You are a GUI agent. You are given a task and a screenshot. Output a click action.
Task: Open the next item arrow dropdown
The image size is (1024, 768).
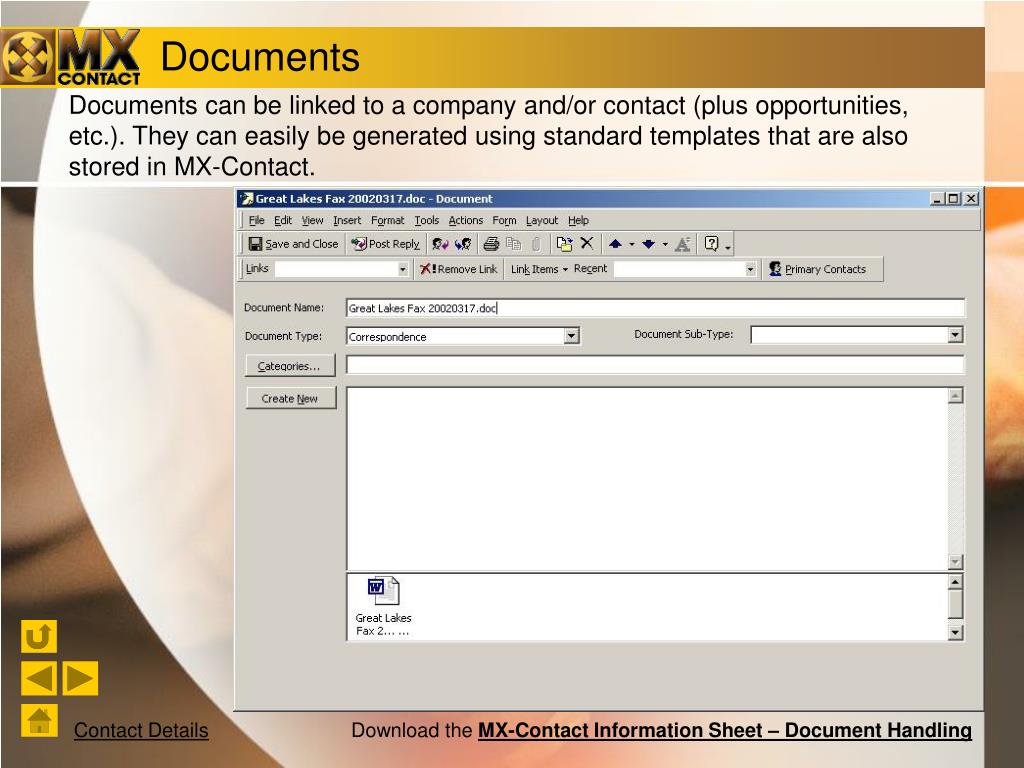point(665,244)
